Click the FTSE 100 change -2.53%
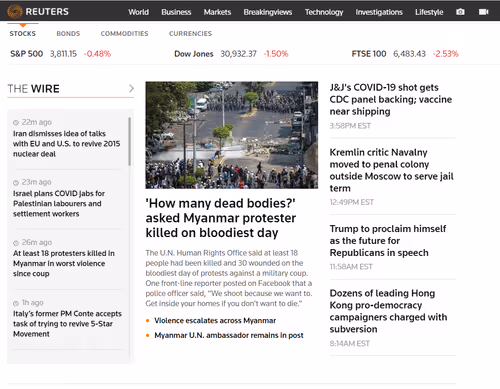This screenshot has height=389, width=500. point(446,54)
